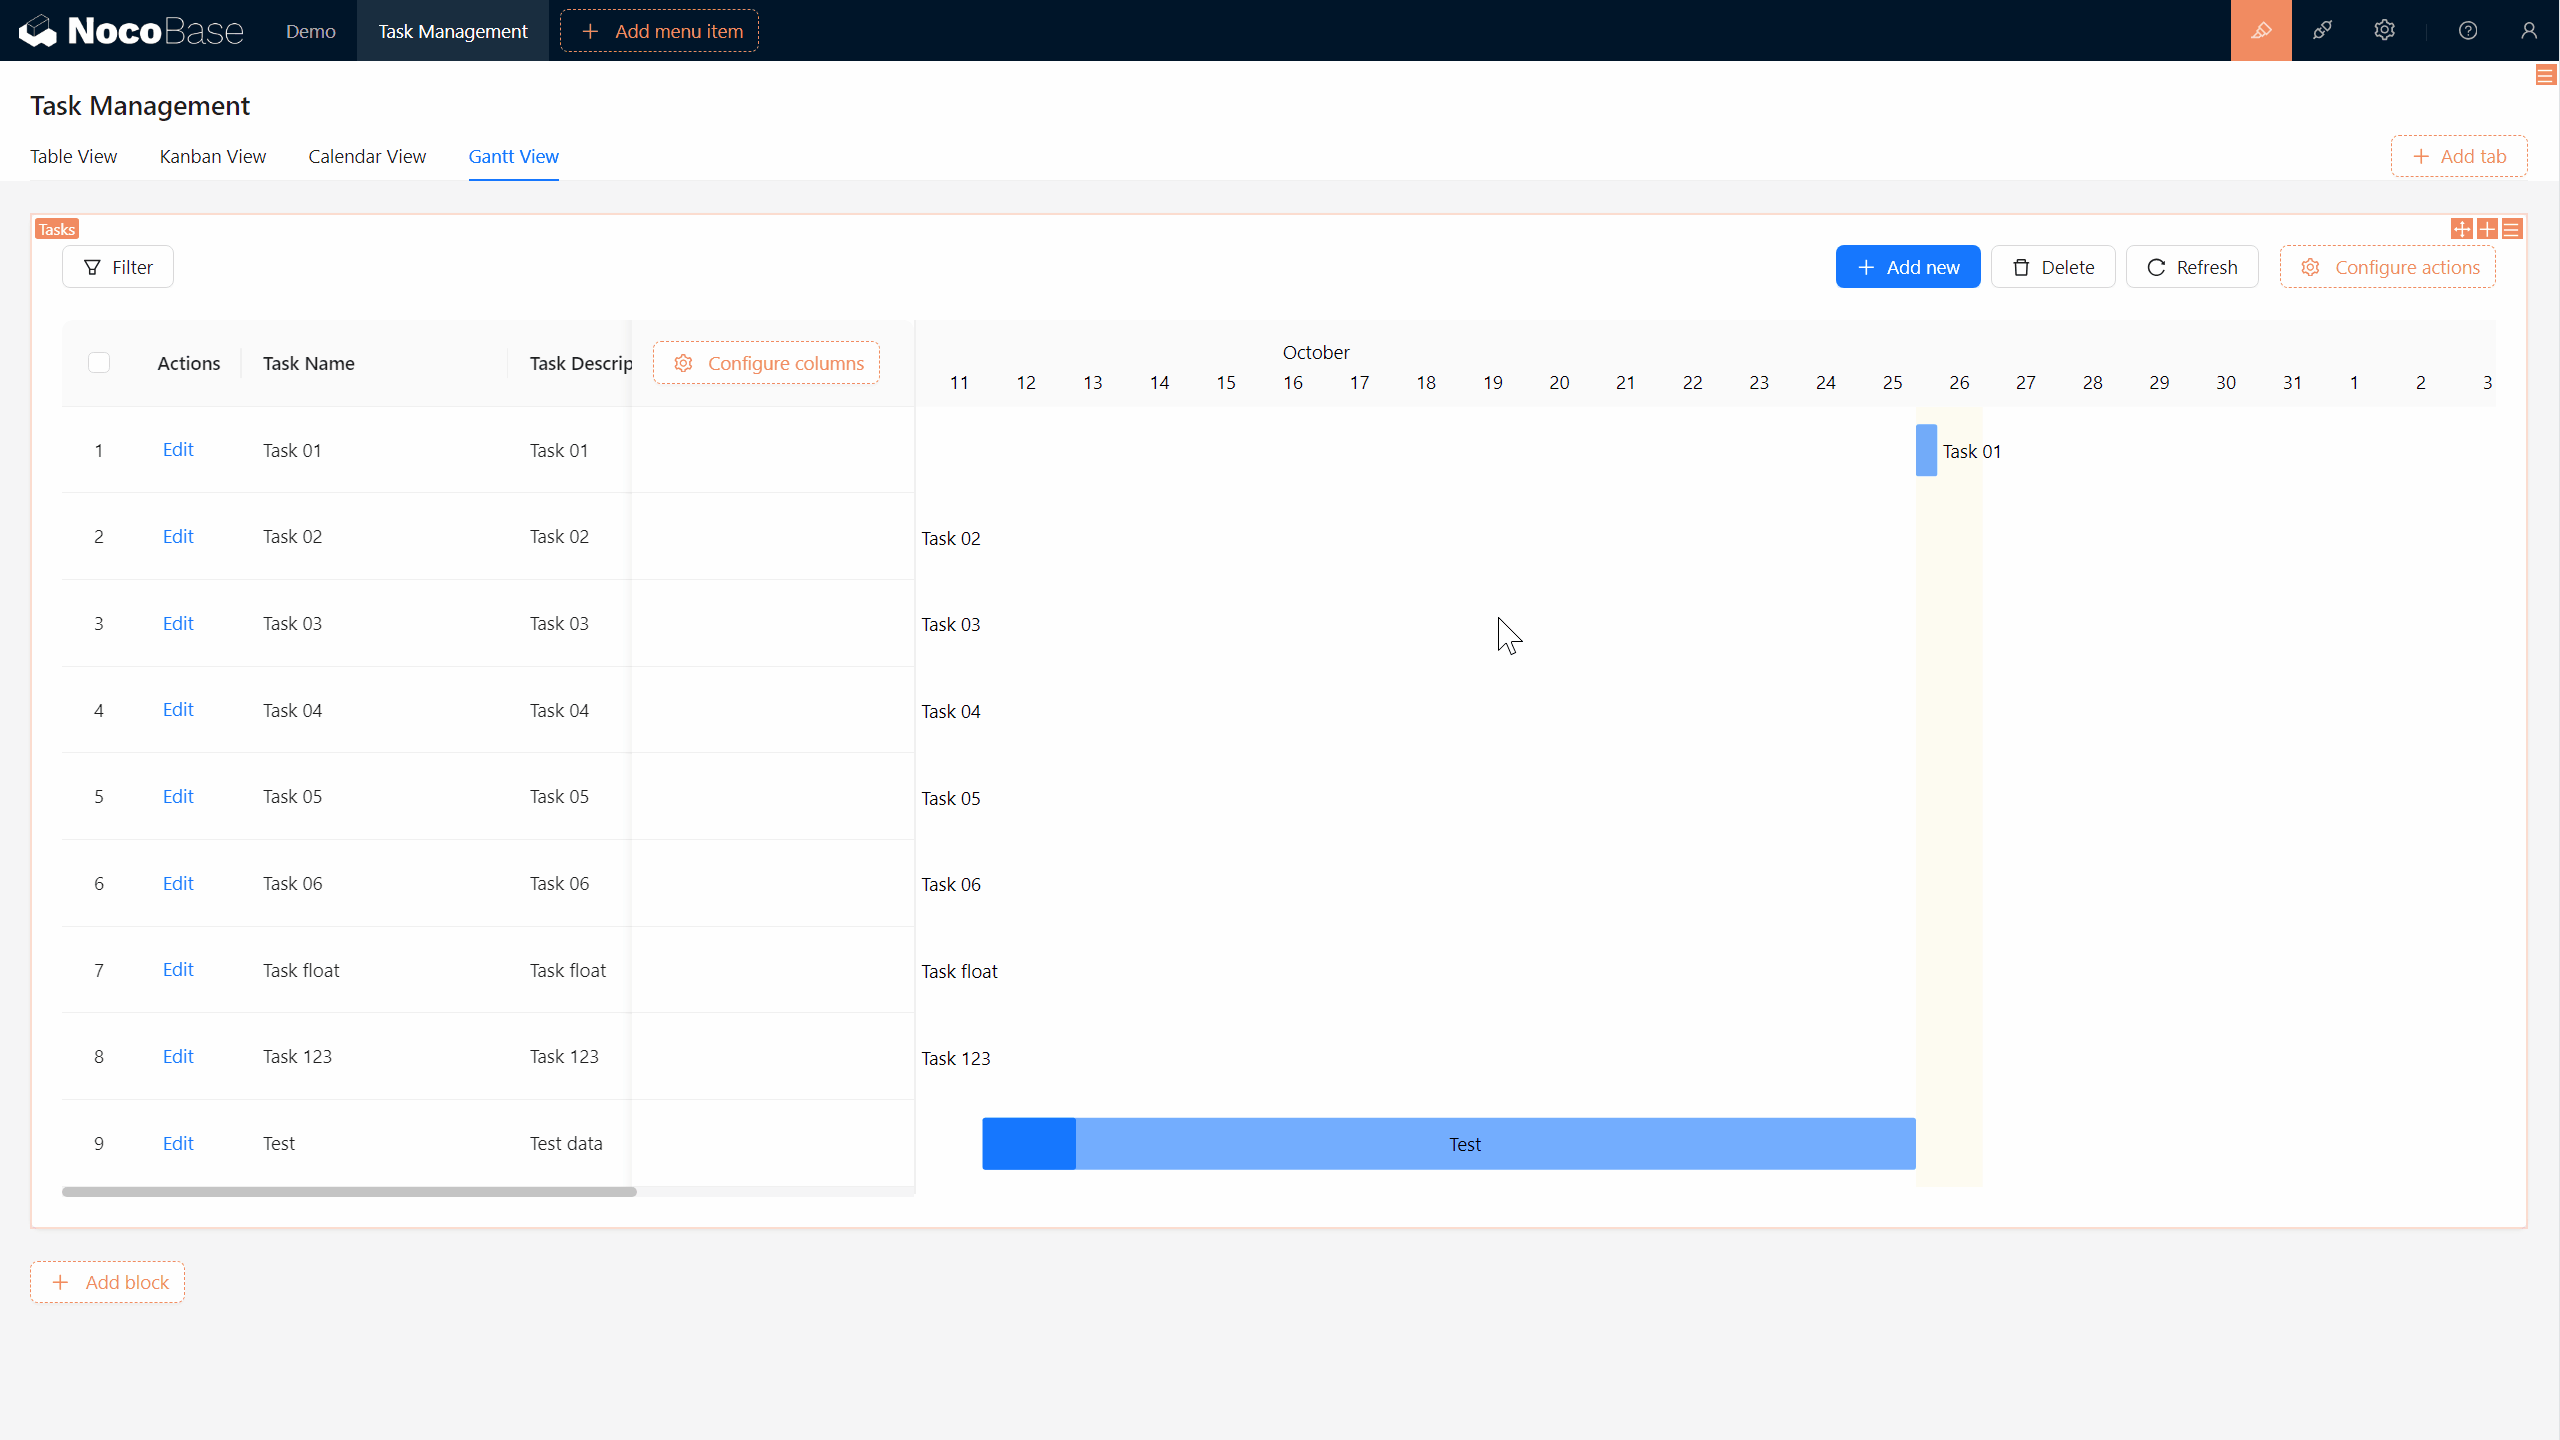Switch to Table View tab
The width and height of the screenshot is (2560, 1440).
[74, 156]
